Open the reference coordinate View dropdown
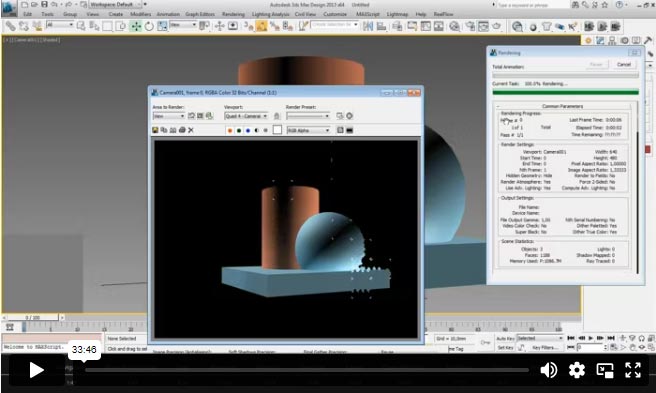The height and width of the screenshot is (393, 656). pos(183,25)
